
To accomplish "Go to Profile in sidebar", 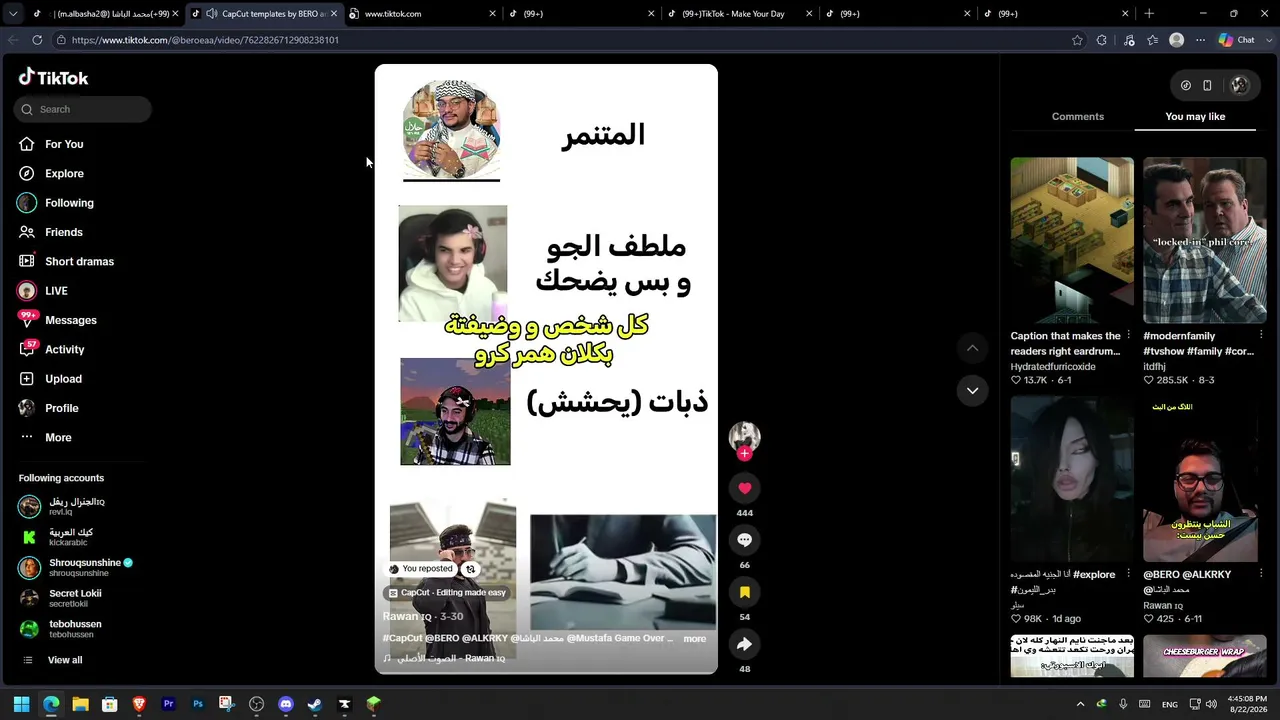I will click(x=61, y=408).
